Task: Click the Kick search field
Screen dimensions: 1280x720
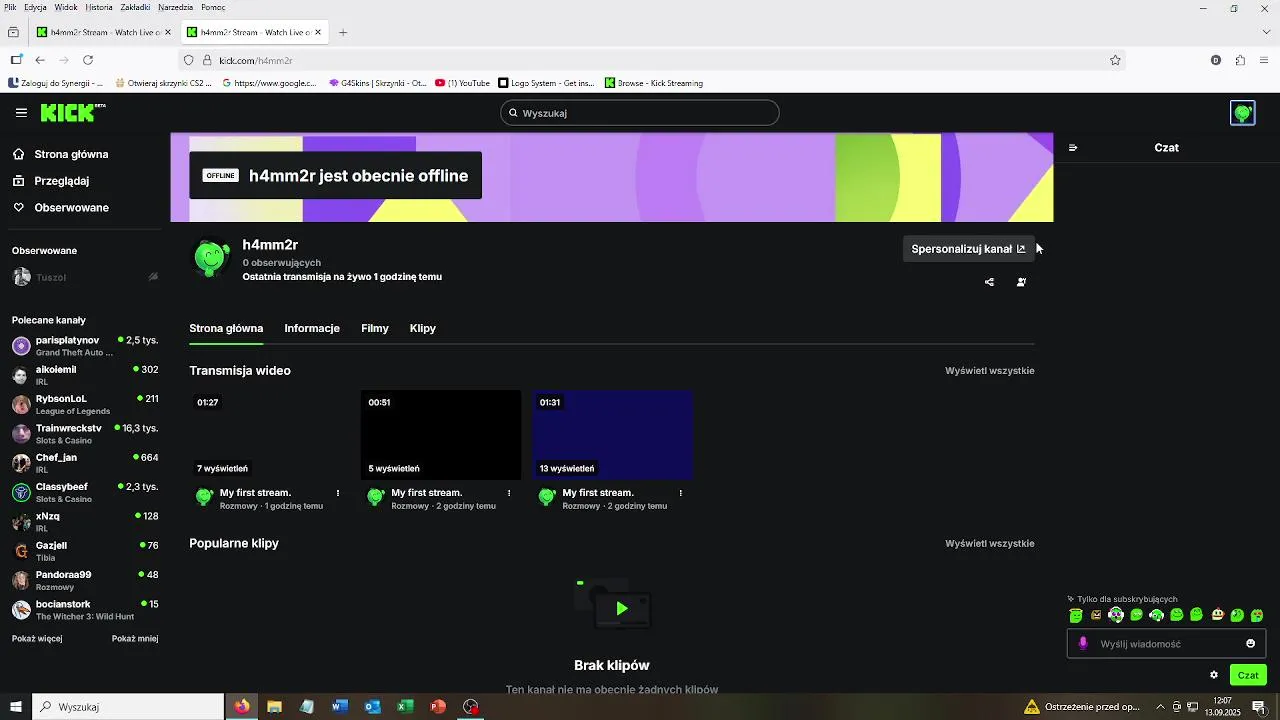Action: point(640,113)
